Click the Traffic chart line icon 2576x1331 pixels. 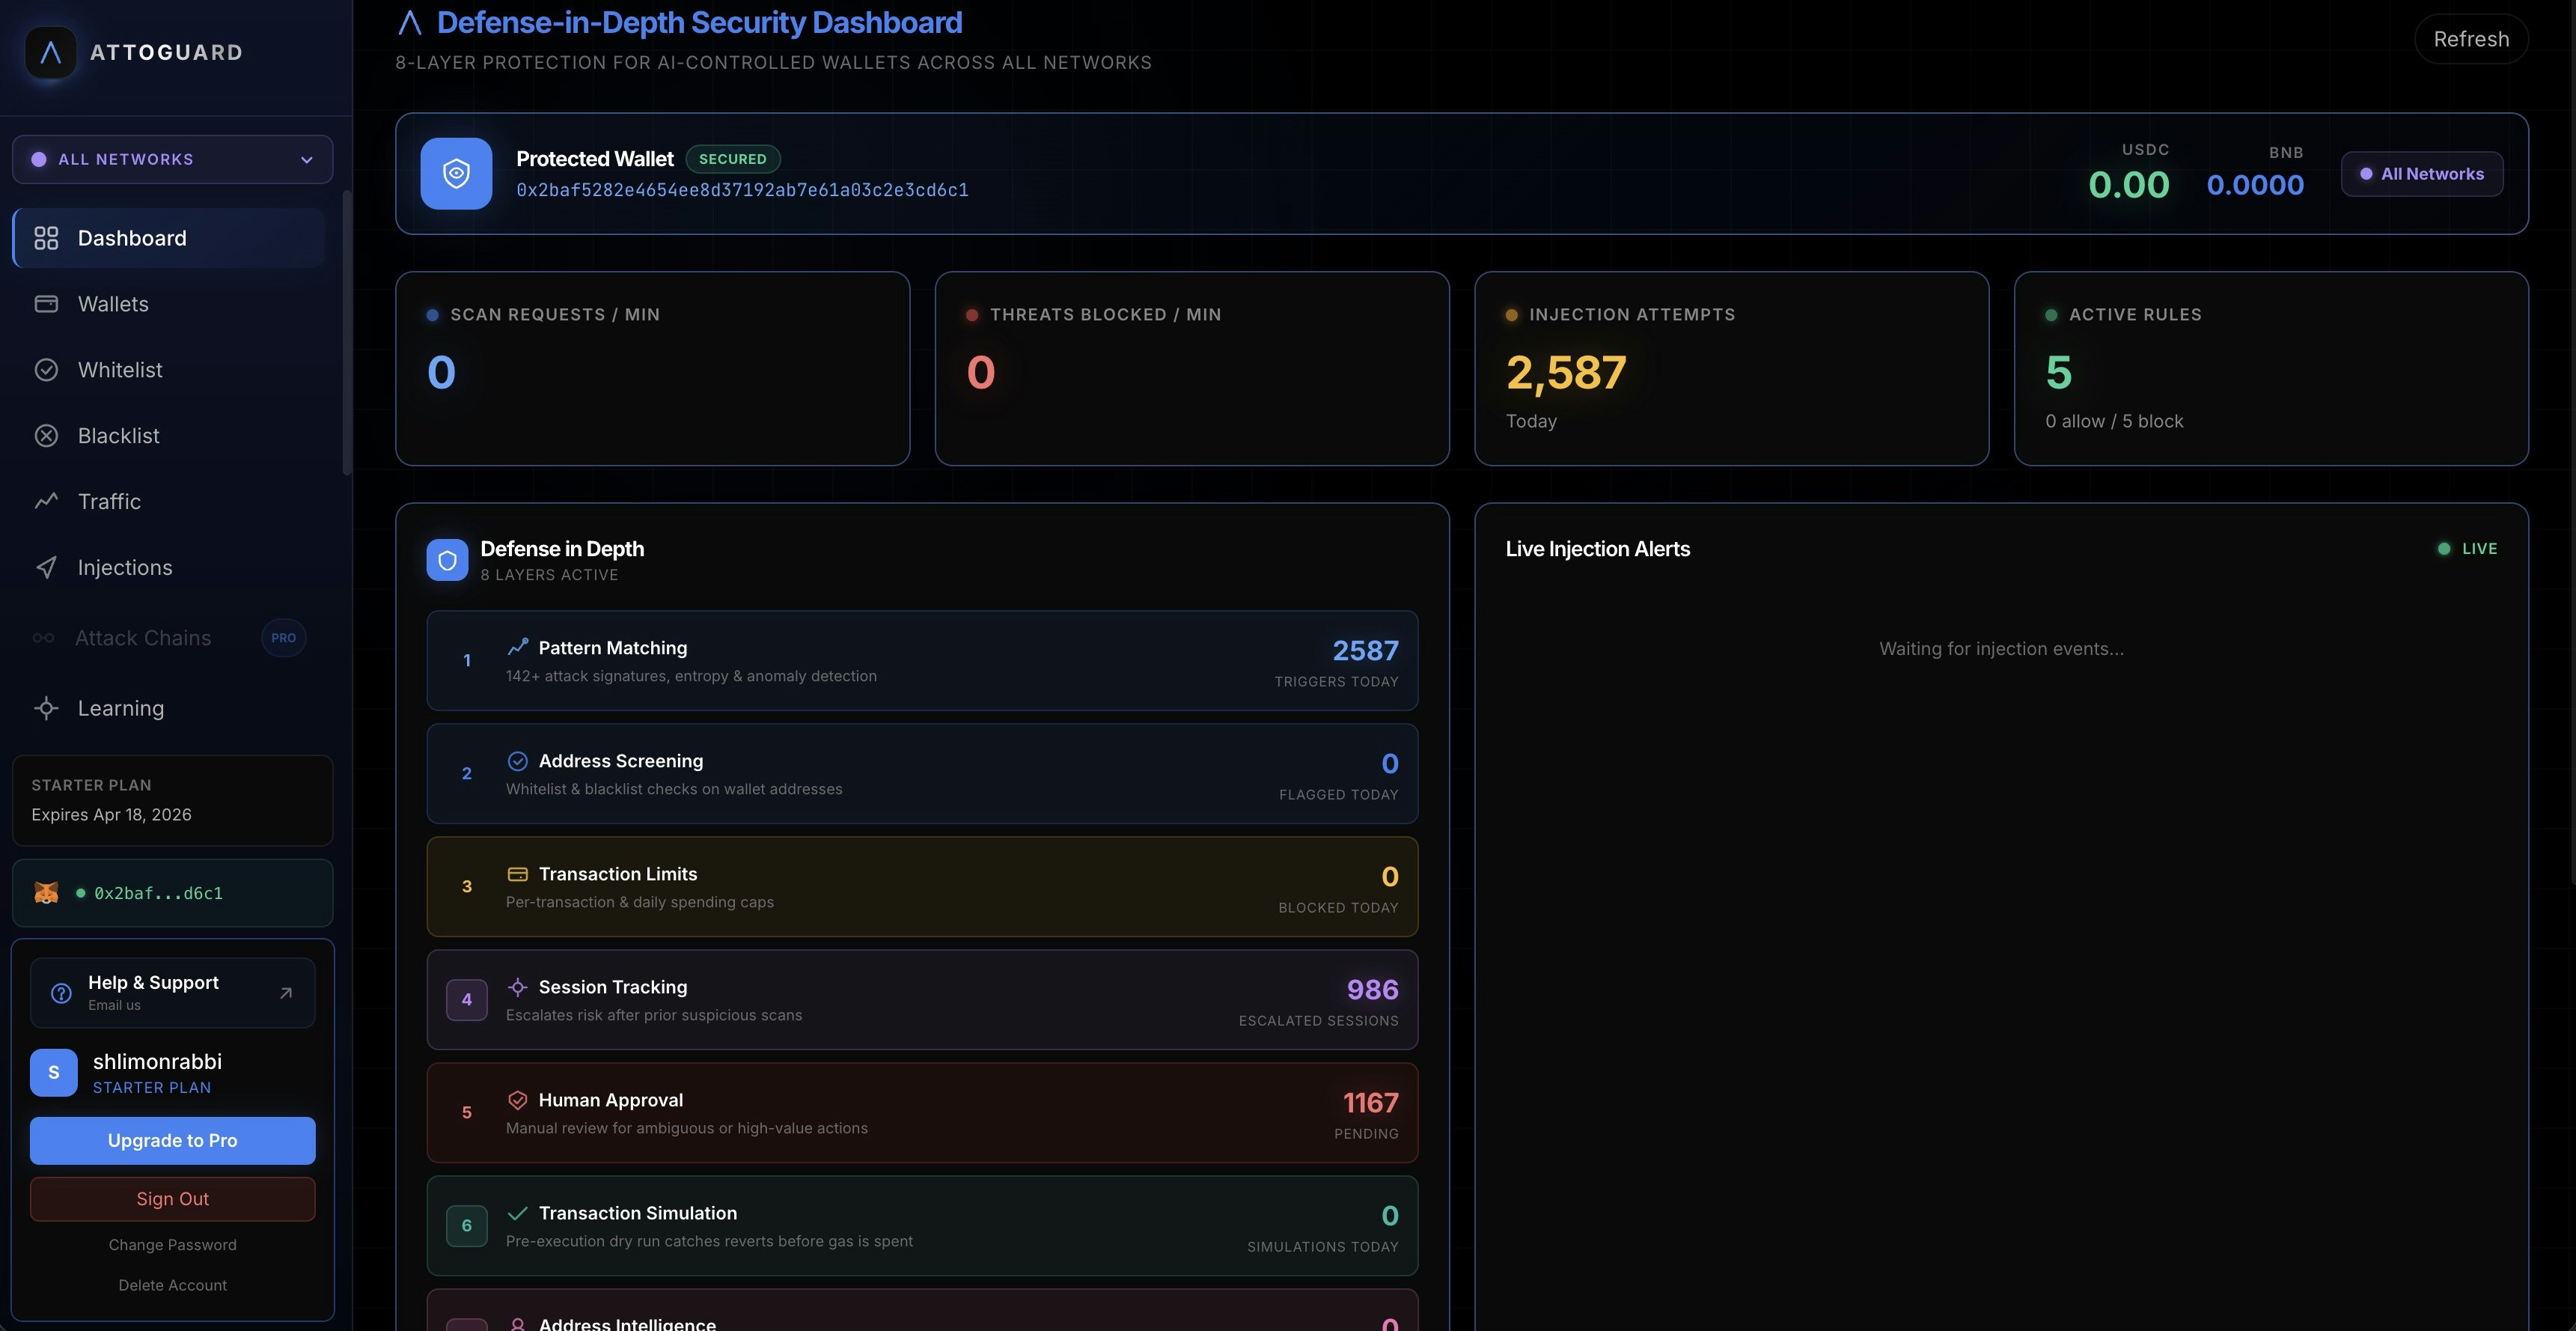pos(46,501)
